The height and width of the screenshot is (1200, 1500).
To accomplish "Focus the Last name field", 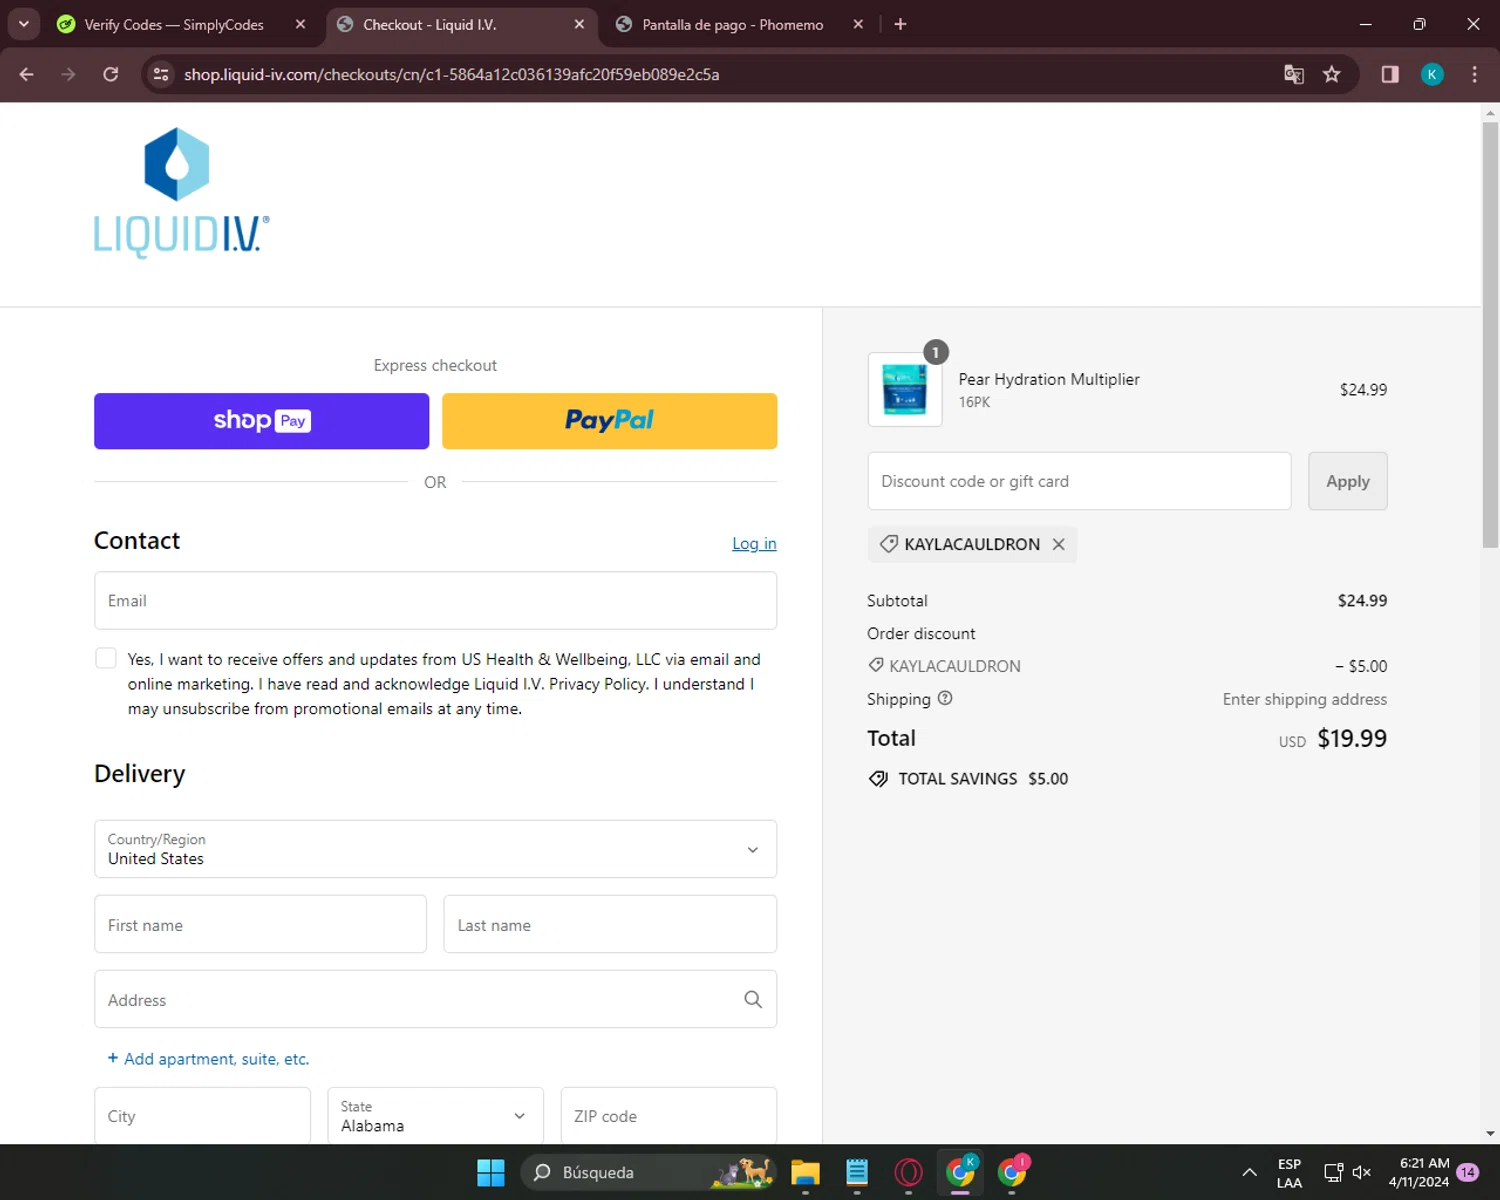I will 610,924.
